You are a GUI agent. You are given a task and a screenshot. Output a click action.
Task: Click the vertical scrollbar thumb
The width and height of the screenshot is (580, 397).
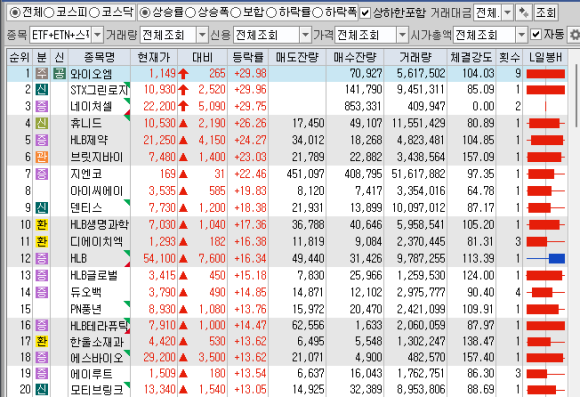577,95
